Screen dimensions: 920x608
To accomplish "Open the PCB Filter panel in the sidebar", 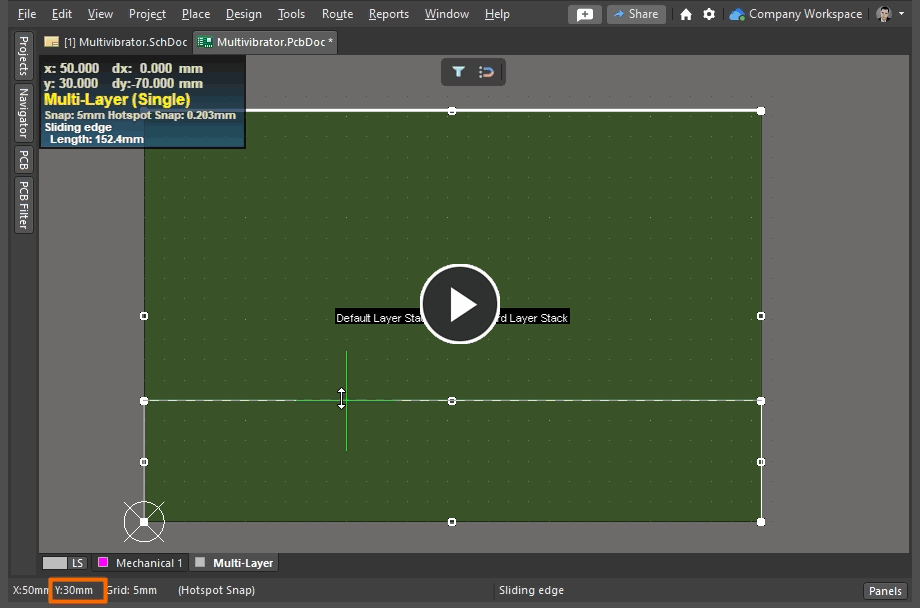I will click(x=22, y=207).
